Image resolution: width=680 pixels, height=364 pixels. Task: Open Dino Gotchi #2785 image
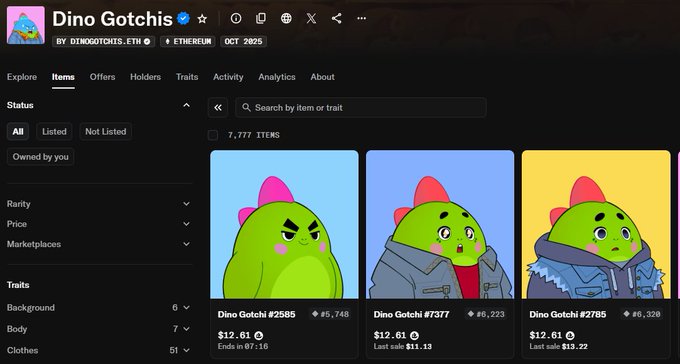click(x=596, y=224)
